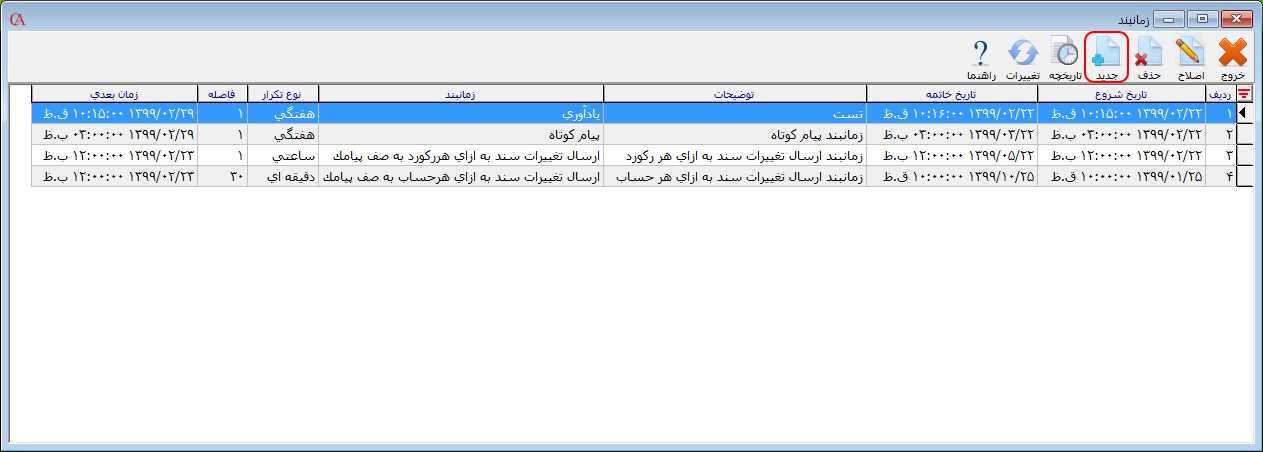This screenshot has width=1263, height=452.
Task: Sort by تاریخ خاتمه column header
Action: (951, 94)
